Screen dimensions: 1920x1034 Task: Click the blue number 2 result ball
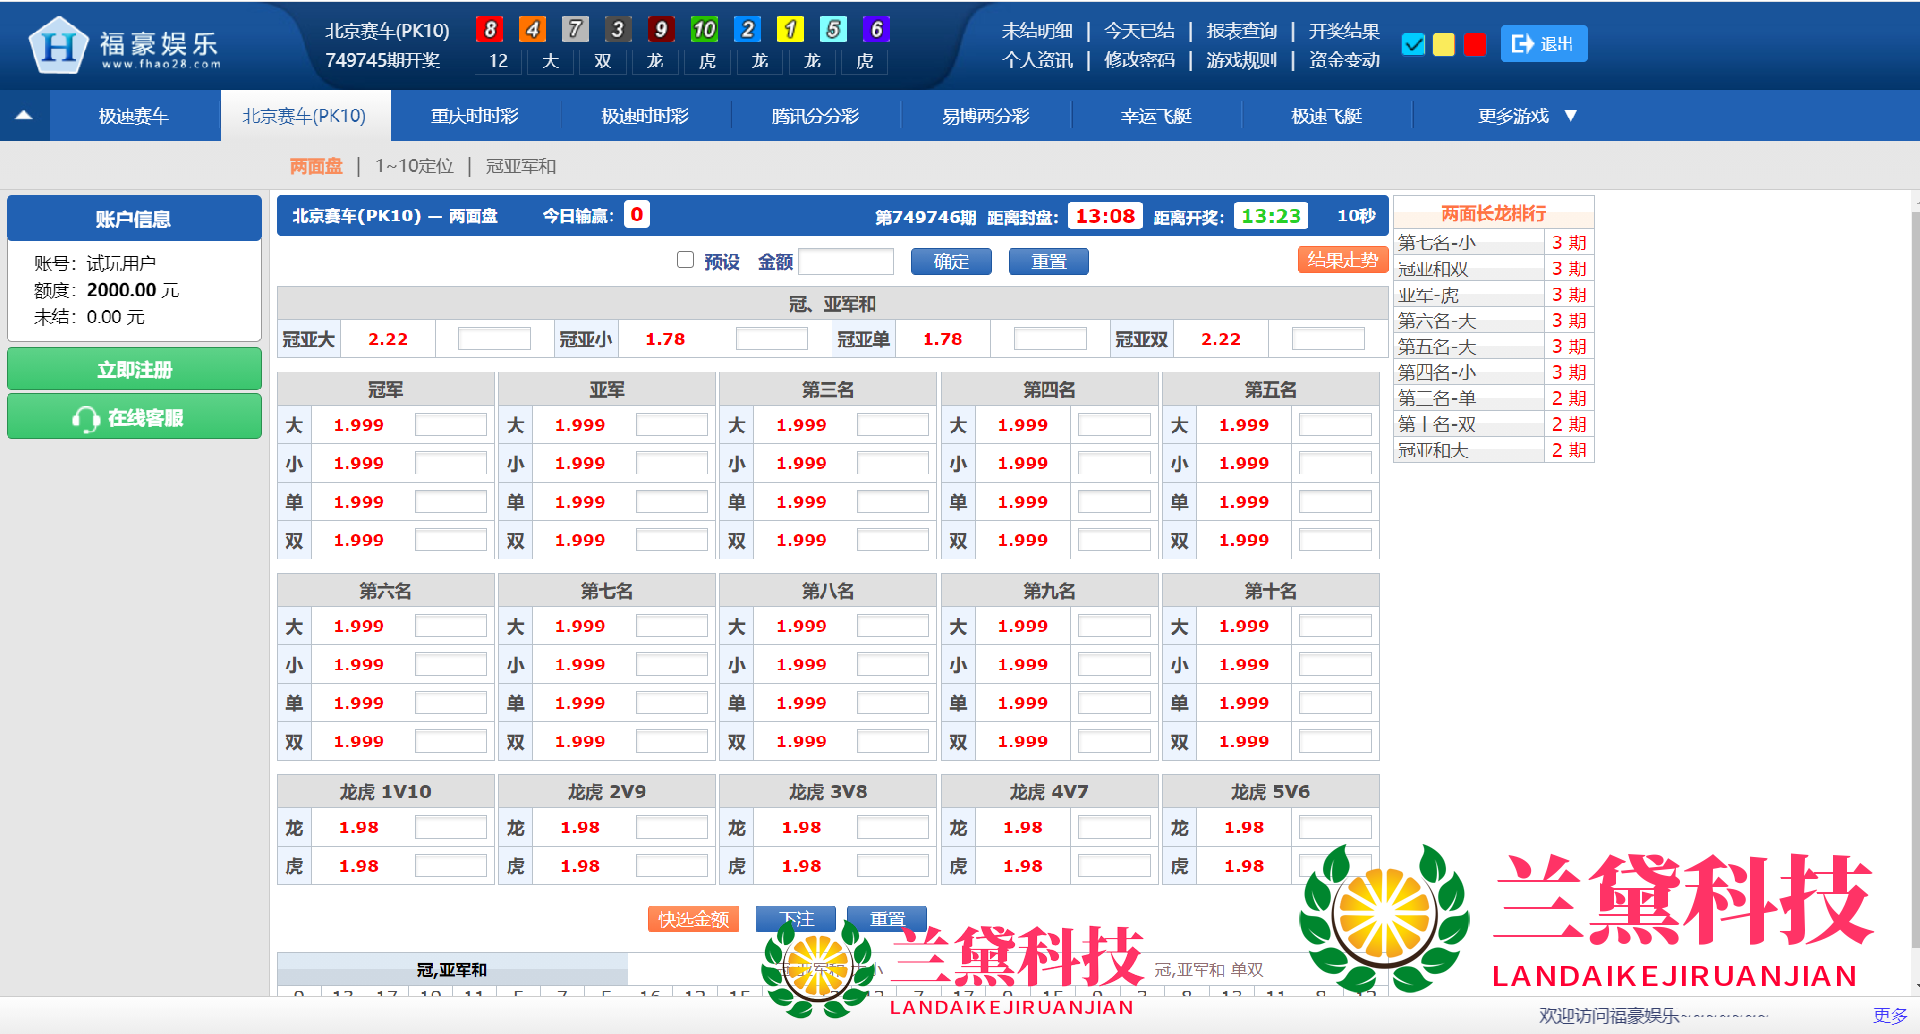click(x=747, y=30)
